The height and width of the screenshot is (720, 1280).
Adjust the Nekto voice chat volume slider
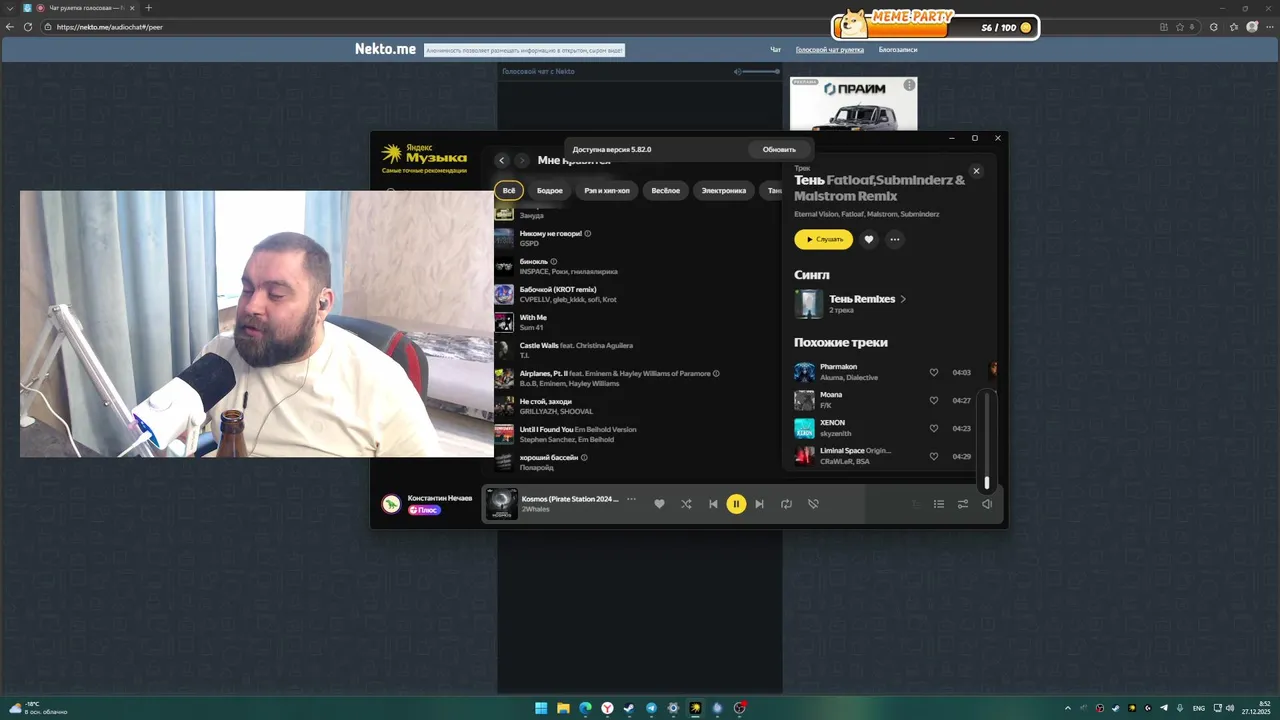pyautogui.click(x=762, y=71)
